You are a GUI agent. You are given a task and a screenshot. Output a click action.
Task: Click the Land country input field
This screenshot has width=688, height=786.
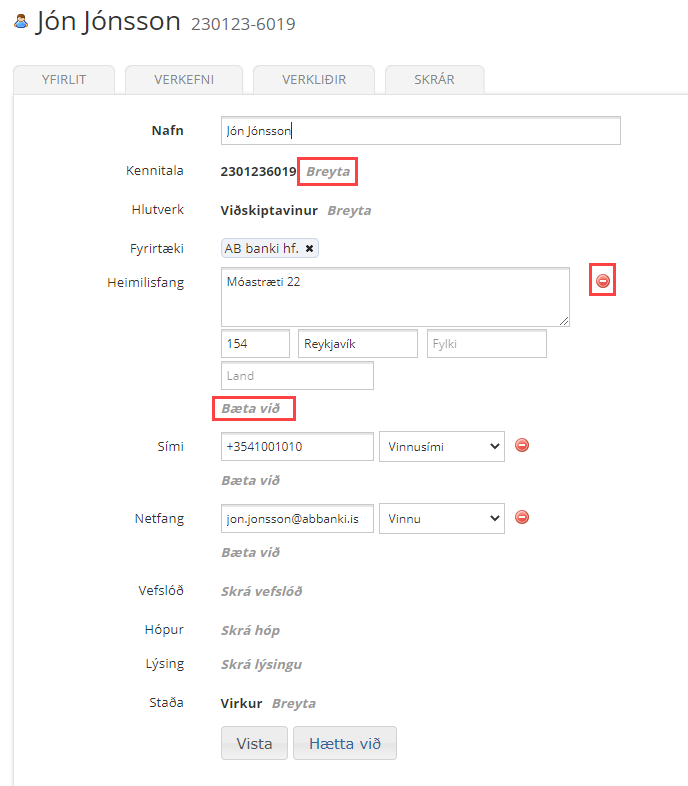297,376
